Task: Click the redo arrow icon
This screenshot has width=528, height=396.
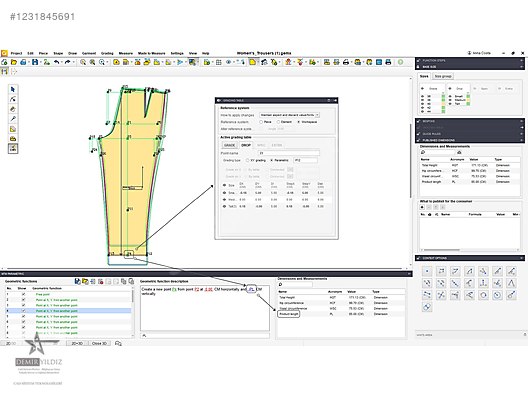Action: pos(67,62)
